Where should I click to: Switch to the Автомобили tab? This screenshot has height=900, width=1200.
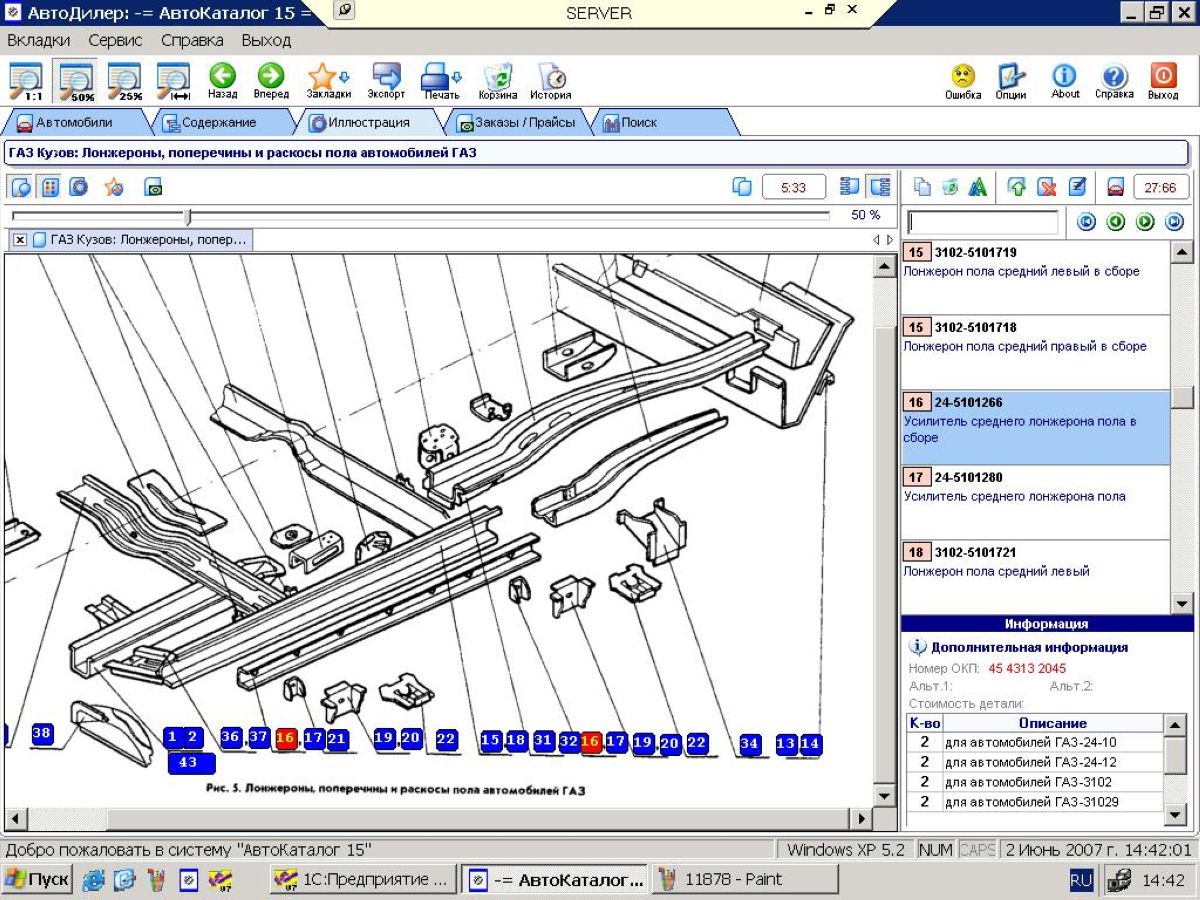pyautogui.click(x=74, y=122)
